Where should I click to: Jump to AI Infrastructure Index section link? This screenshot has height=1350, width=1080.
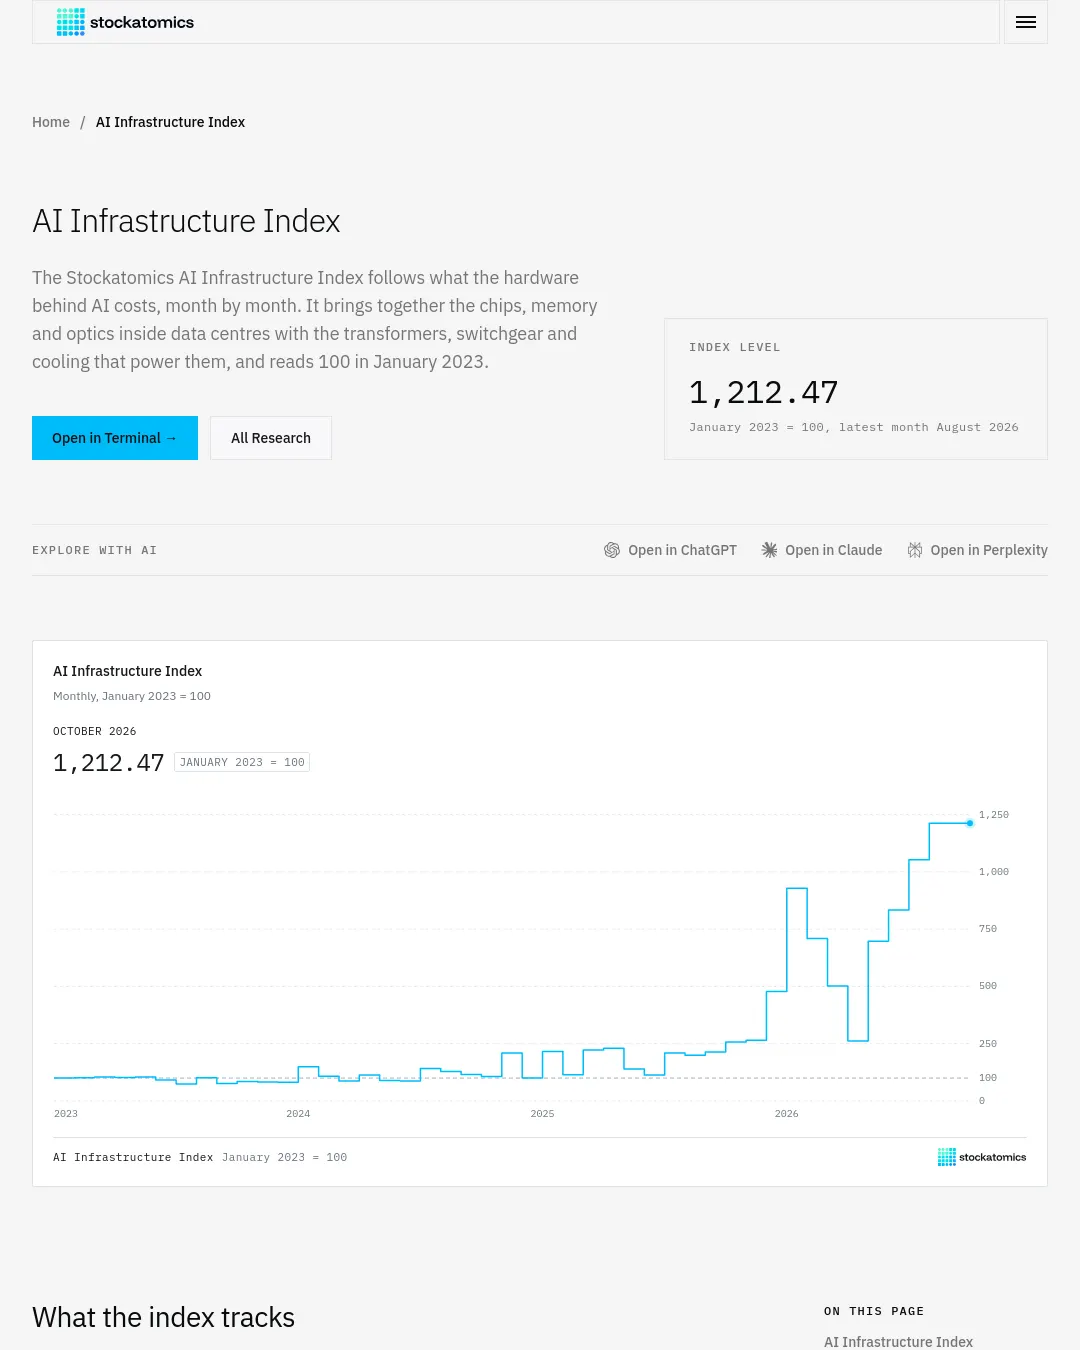coord(898,1342)
